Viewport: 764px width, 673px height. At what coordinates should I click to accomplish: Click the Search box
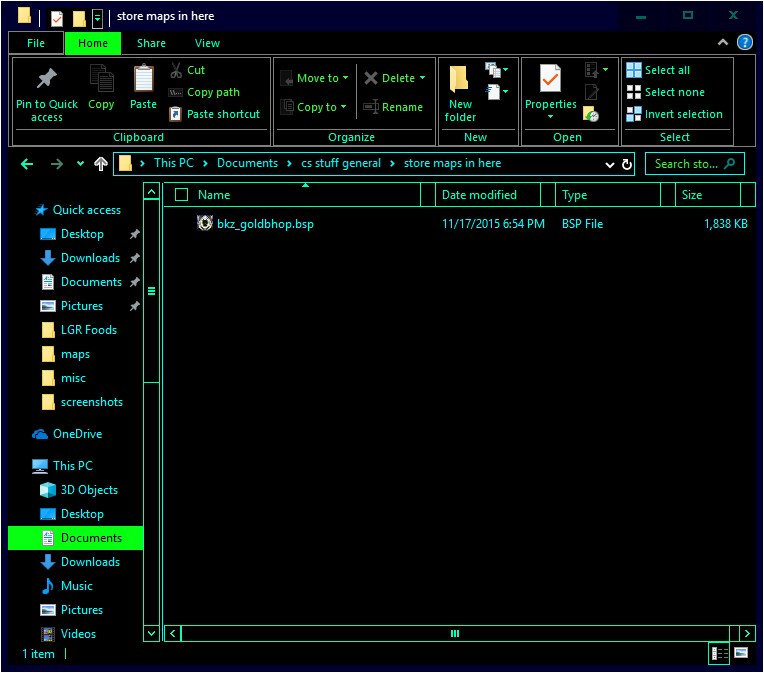pyautogui.click(x=694, y=164)
